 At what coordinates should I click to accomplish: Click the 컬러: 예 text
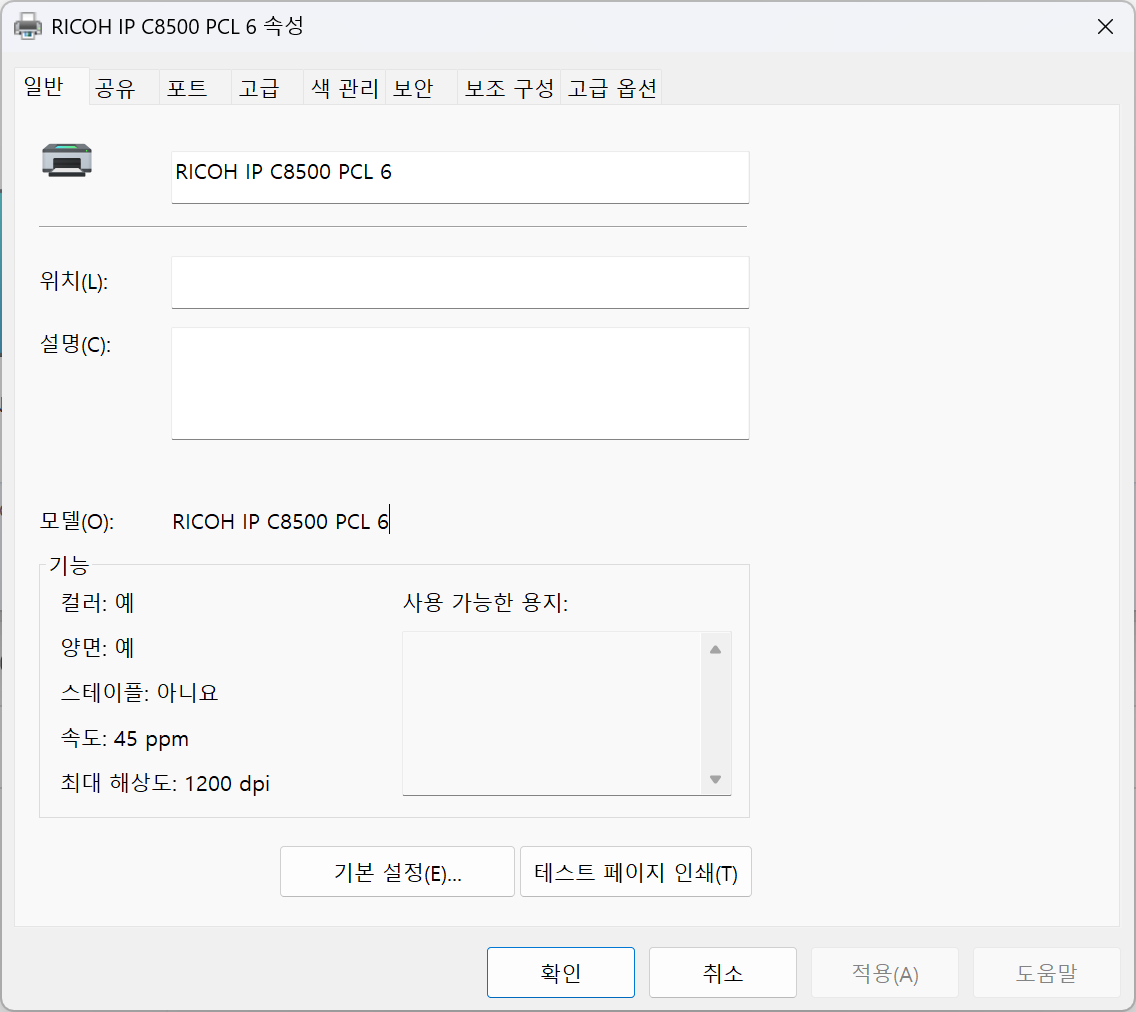(97, 603)
